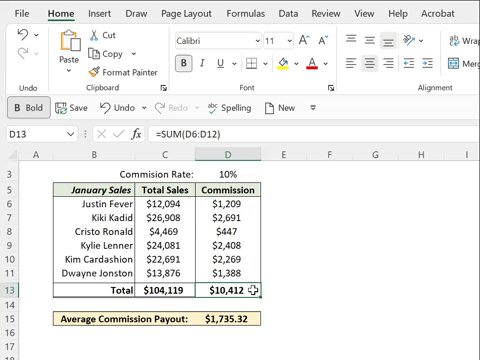Image resolution: width=480 pixels, height=360 pixels.
Task: Open the Orientation text angle icon
Action: 409,40
